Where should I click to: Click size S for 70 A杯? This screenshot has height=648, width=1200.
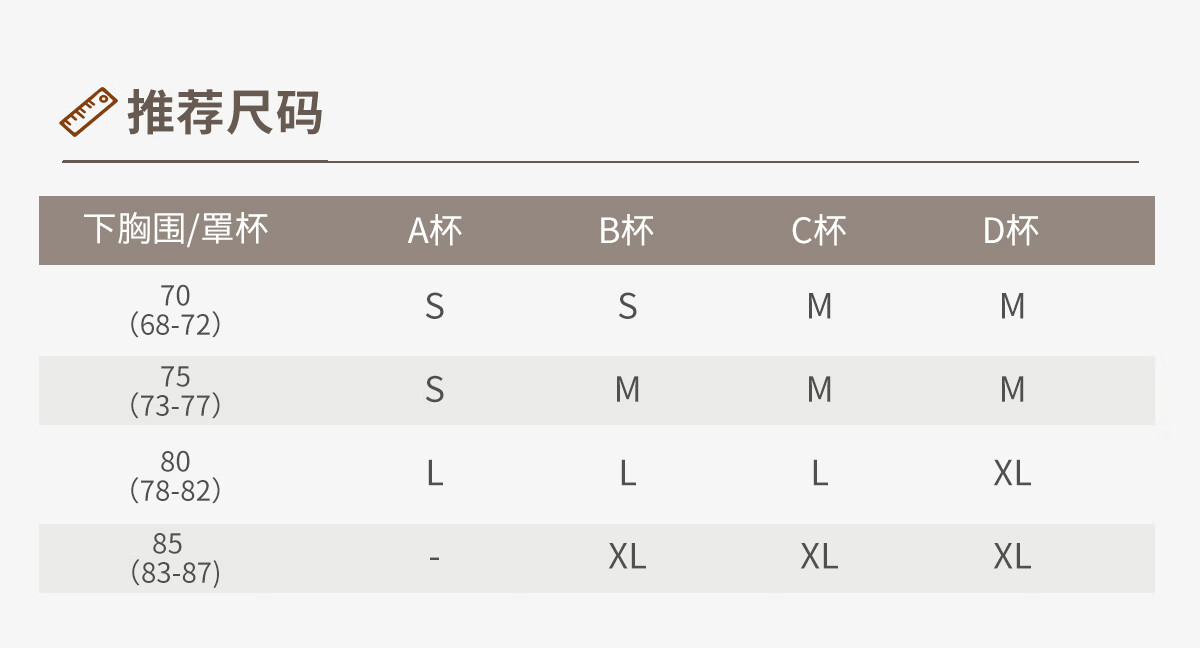pos(434,306)
